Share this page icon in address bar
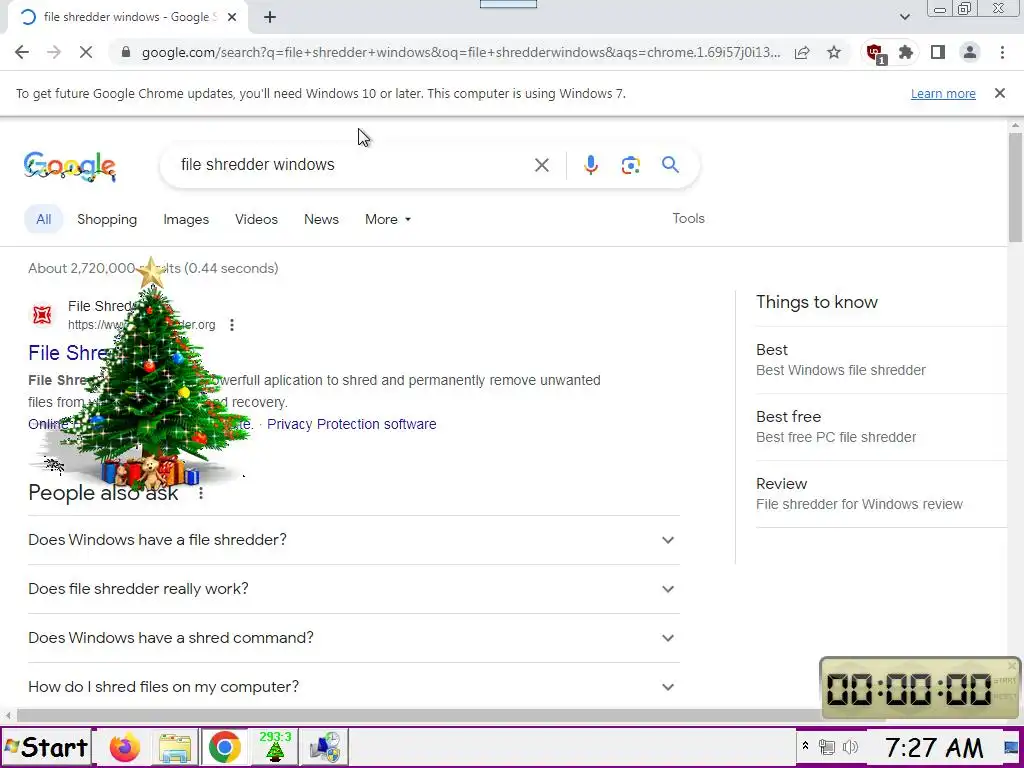The width and height of the screenshot is (1024, 768). (x=802, y=52)
